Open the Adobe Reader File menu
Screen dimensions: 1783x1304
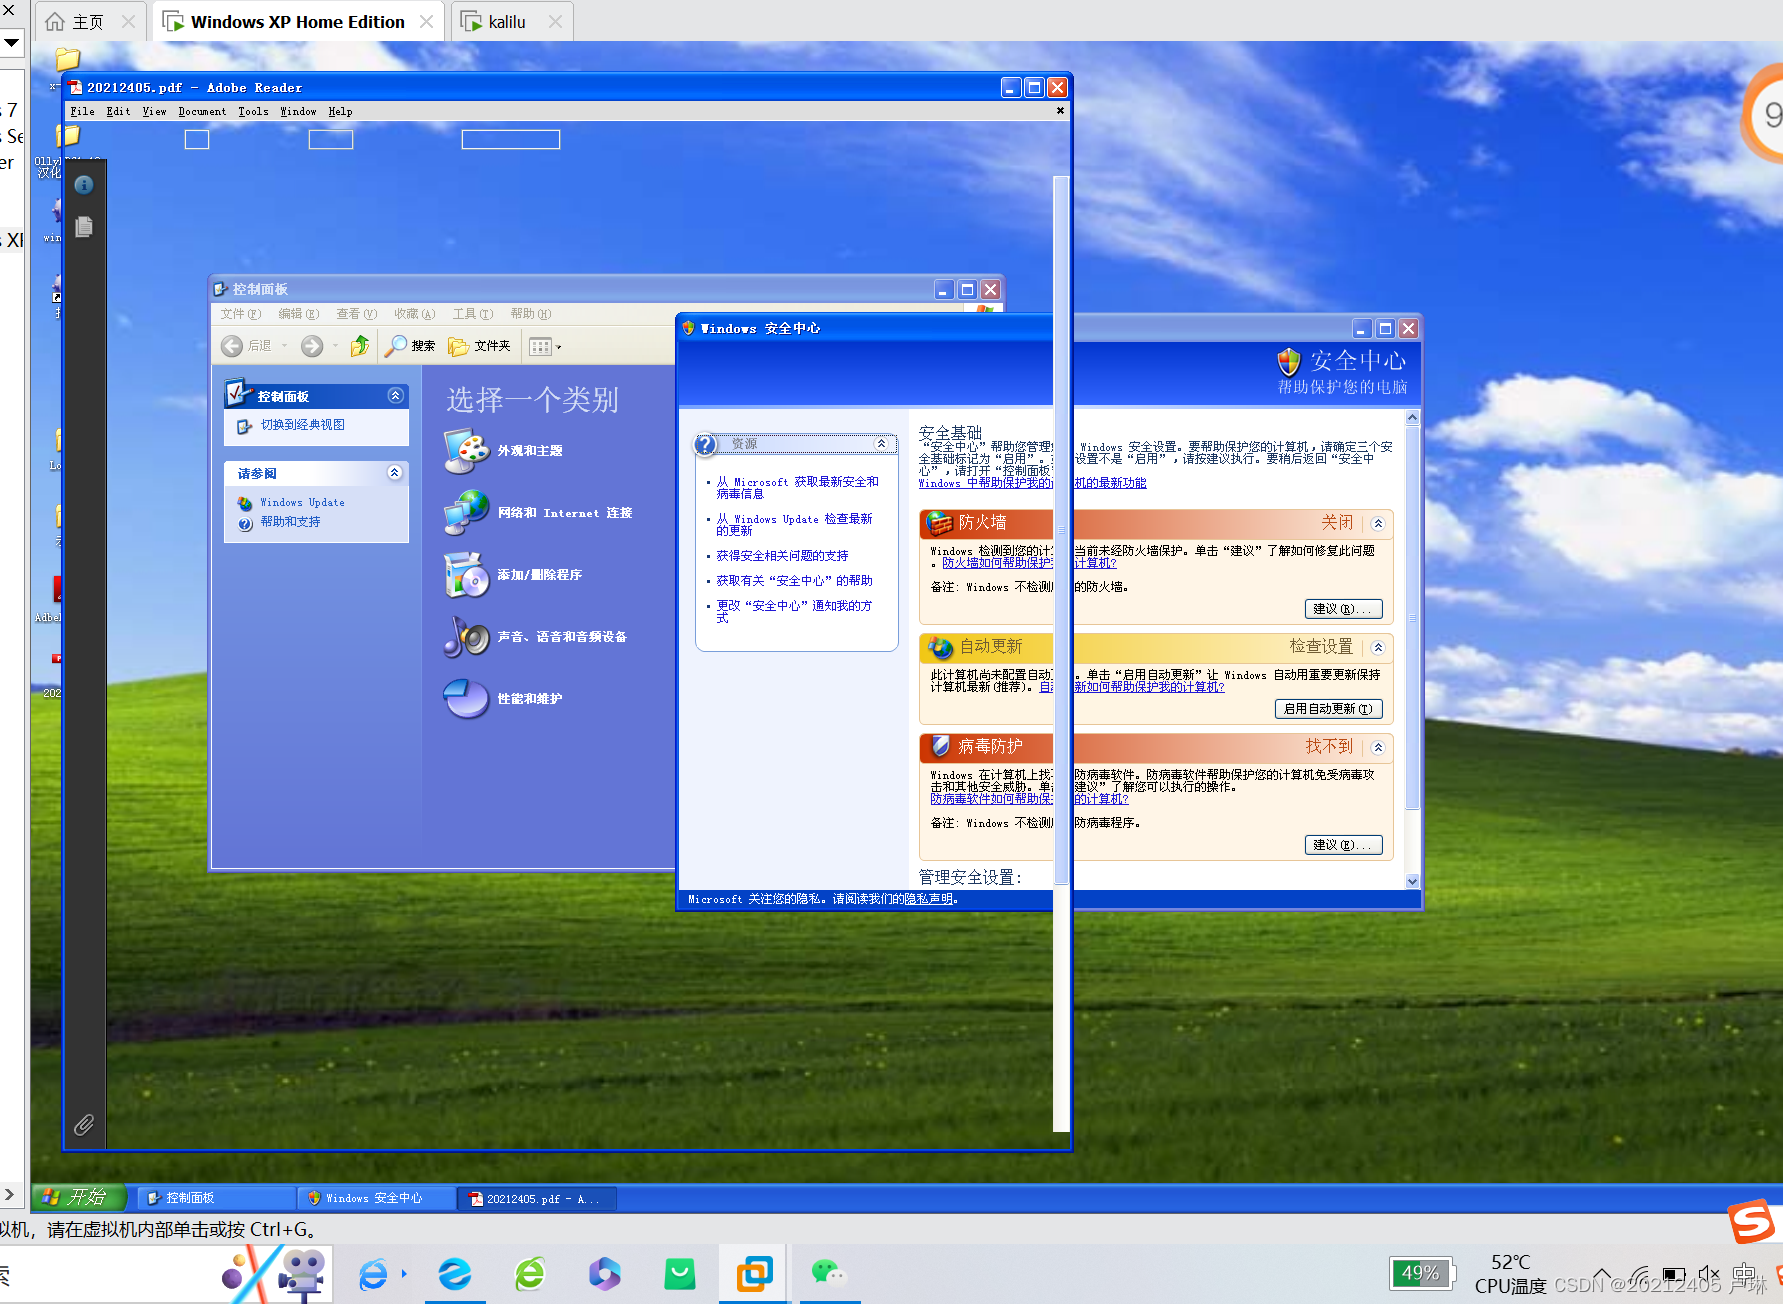[82, 112]
